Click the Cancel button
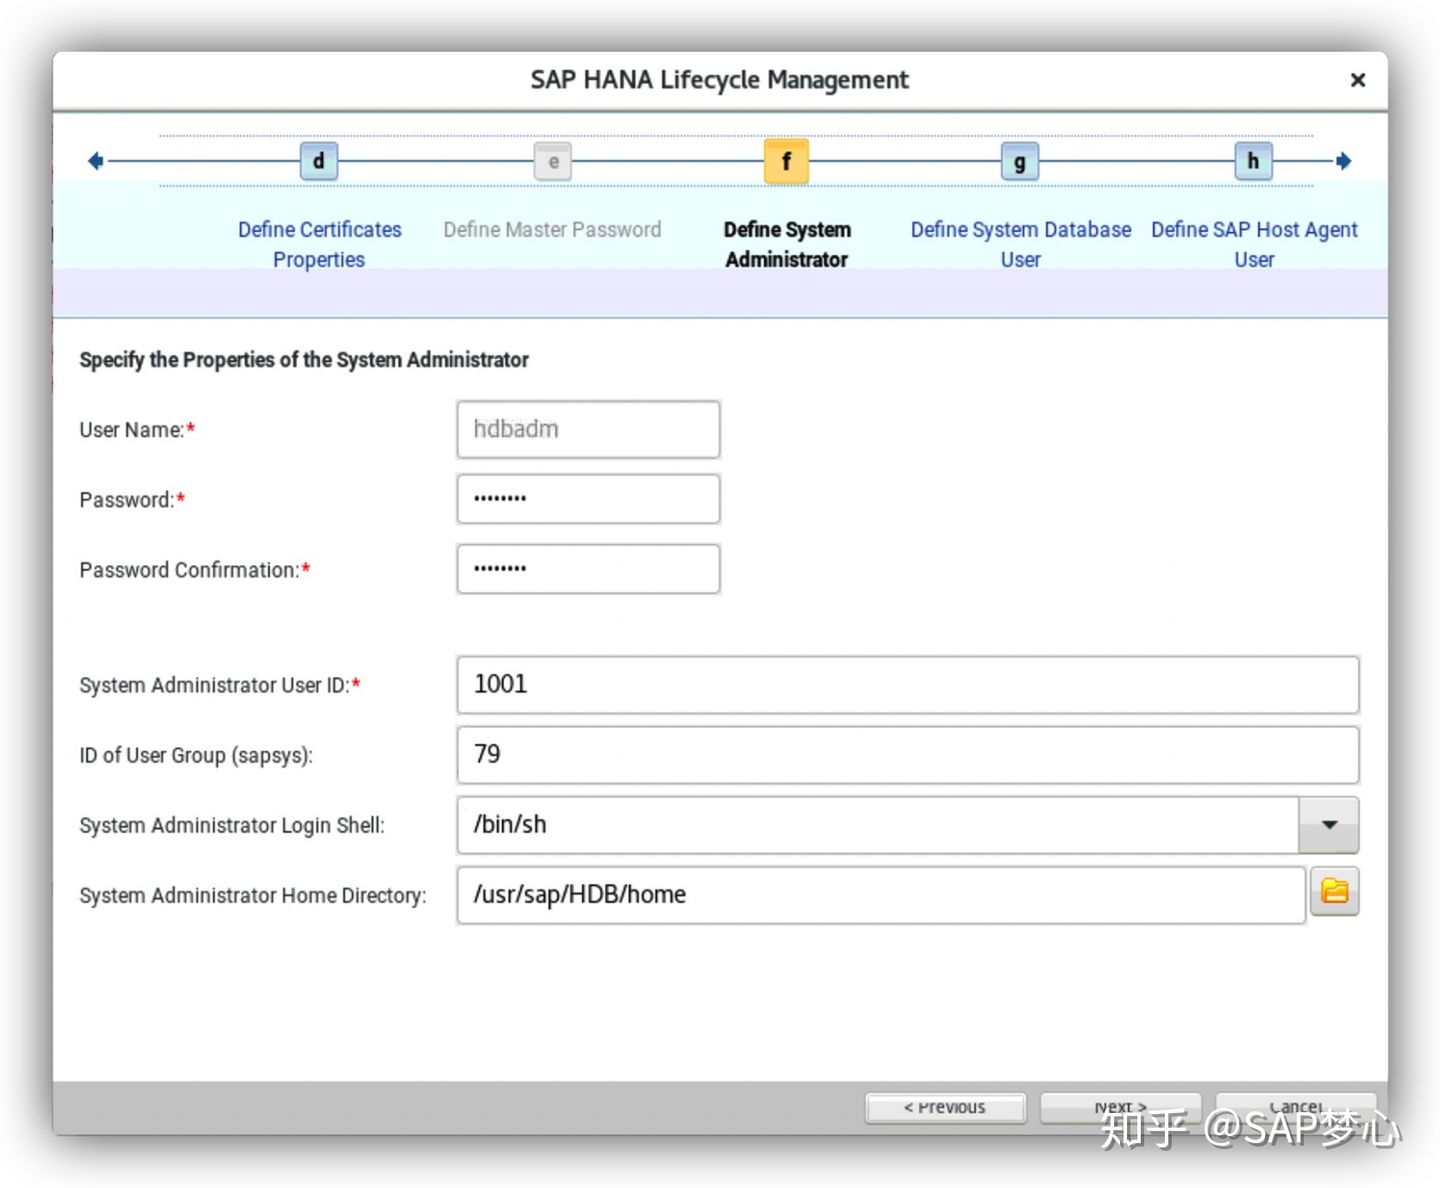This screenshot has height=1188, width=1440. point(1296,1107)
